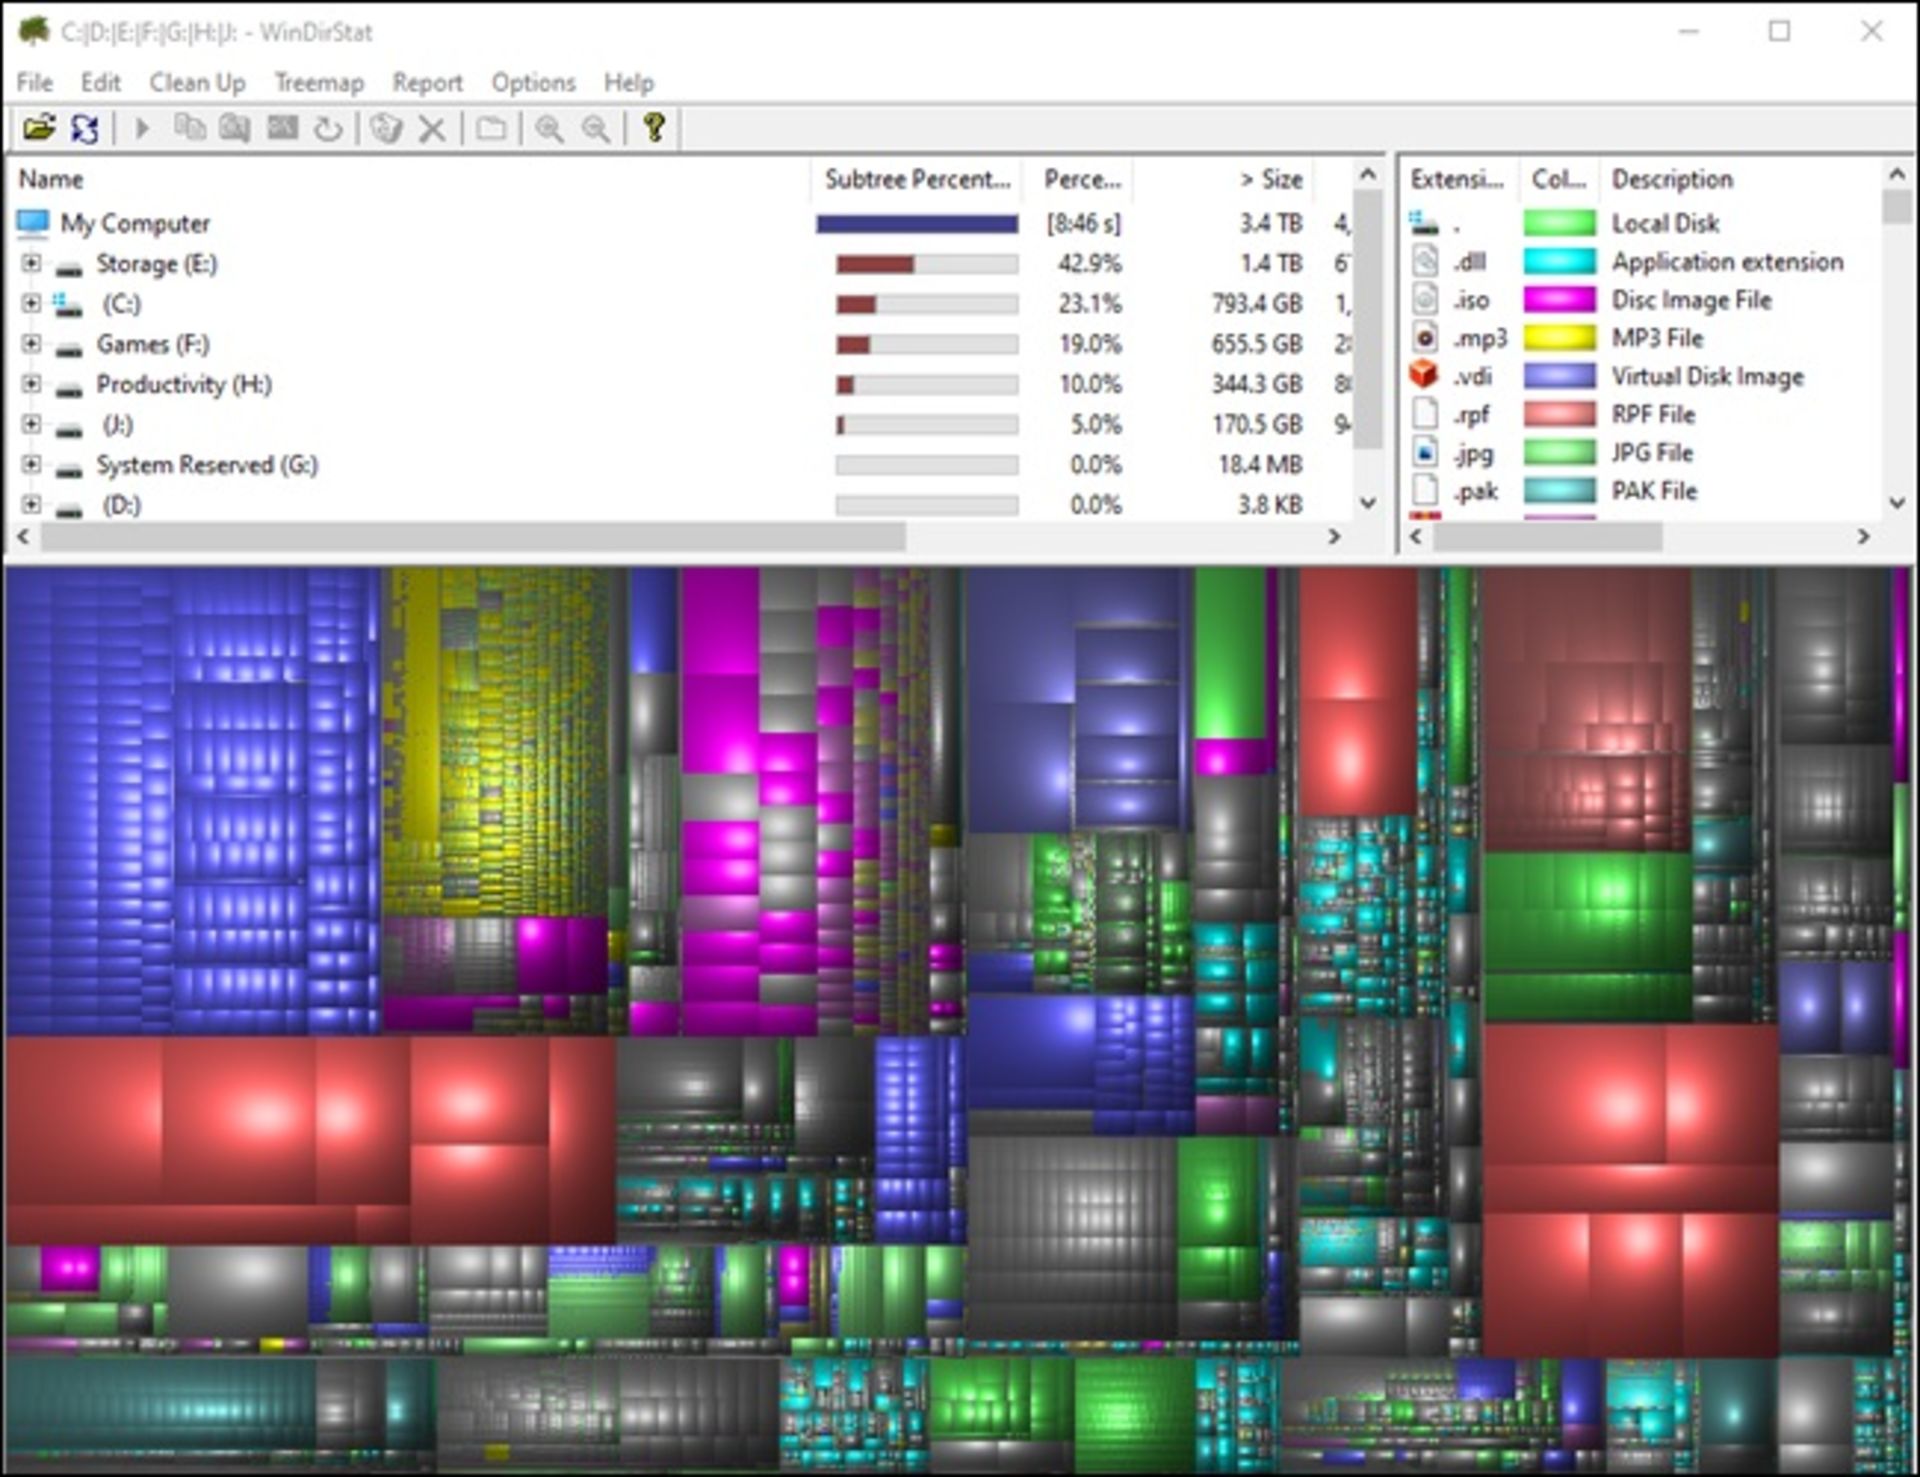Image resolution: width=1920 pixels, height=1477 pixels.
Task: Expand the Productivity (H:) drive node
Action: [x=31, y=384]
